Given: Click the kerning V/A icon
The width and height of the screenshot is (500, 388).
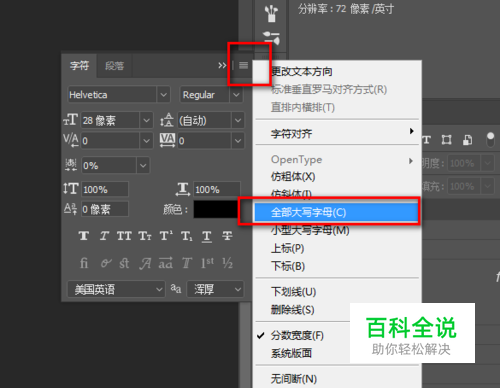Looking at the screenshot, I should (x=71, y=140).
